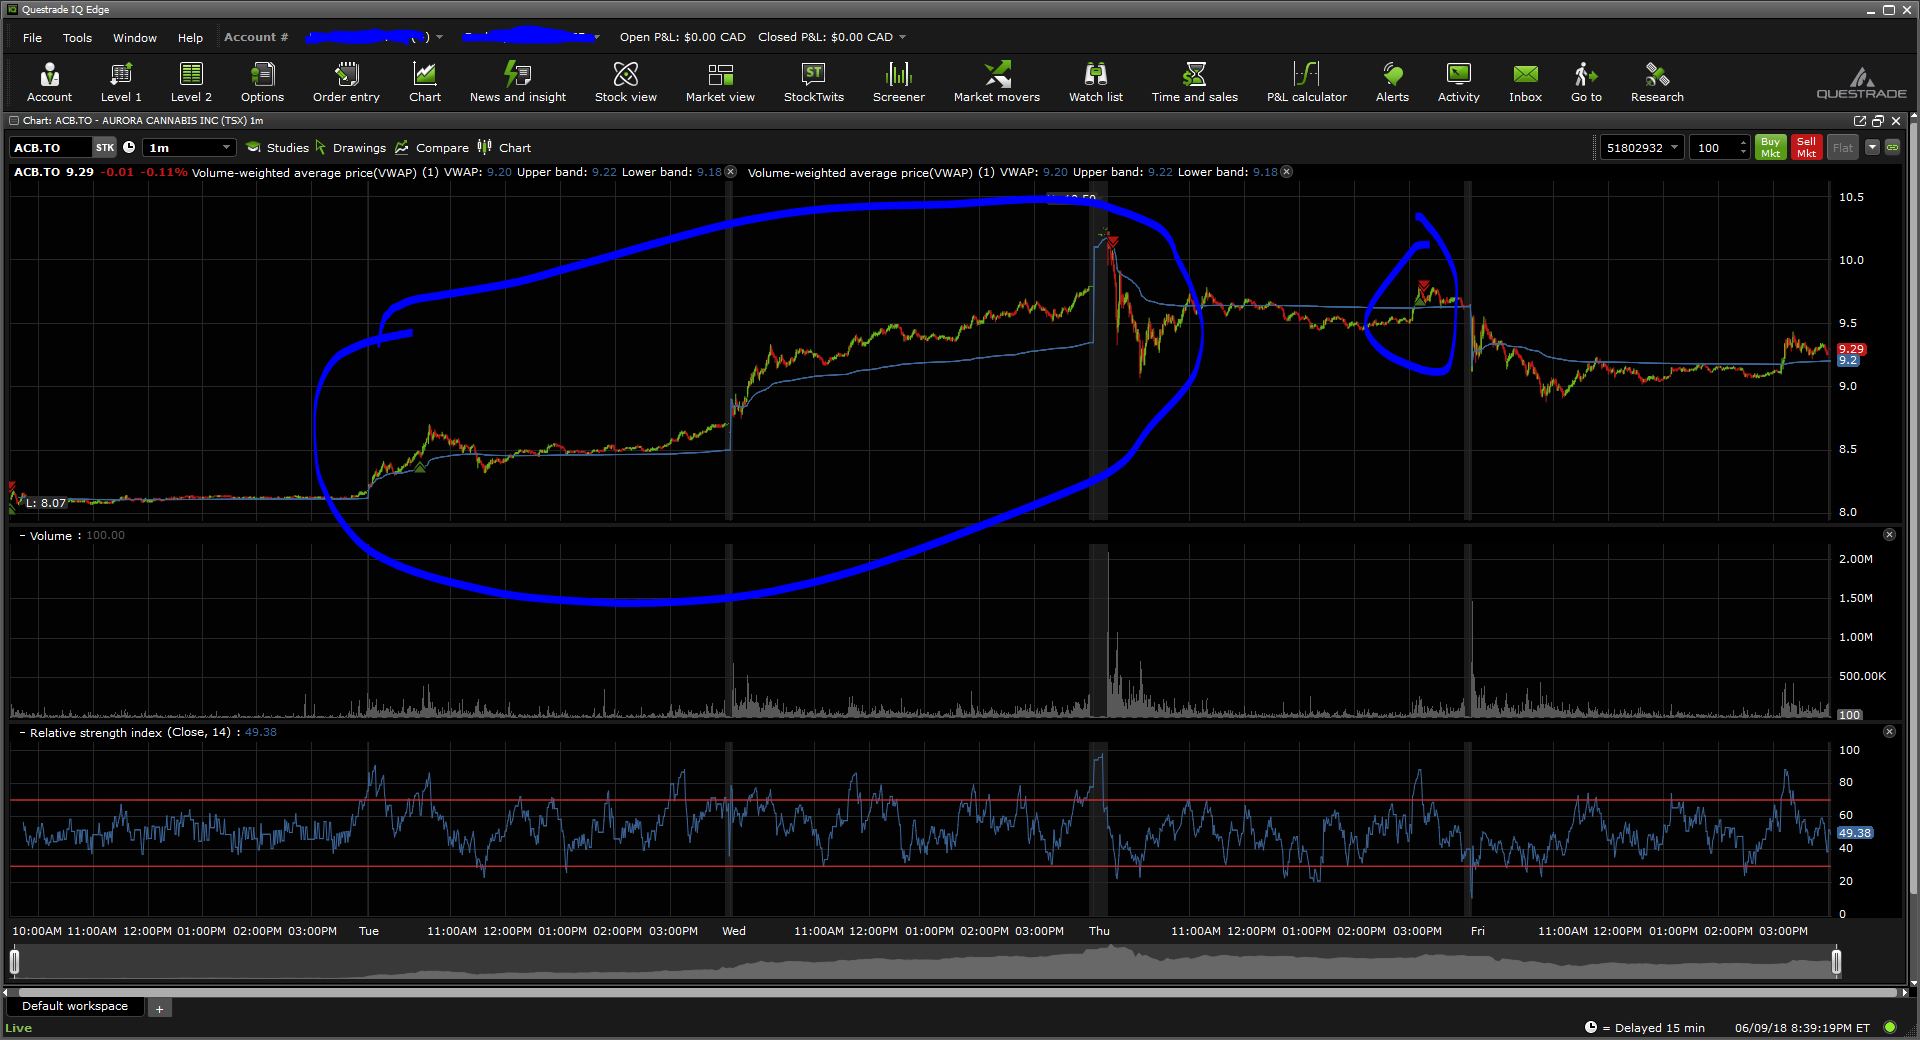Open the Watch list
This screenshot has height=1040, width=1920.
click(x=1096, y=82)
